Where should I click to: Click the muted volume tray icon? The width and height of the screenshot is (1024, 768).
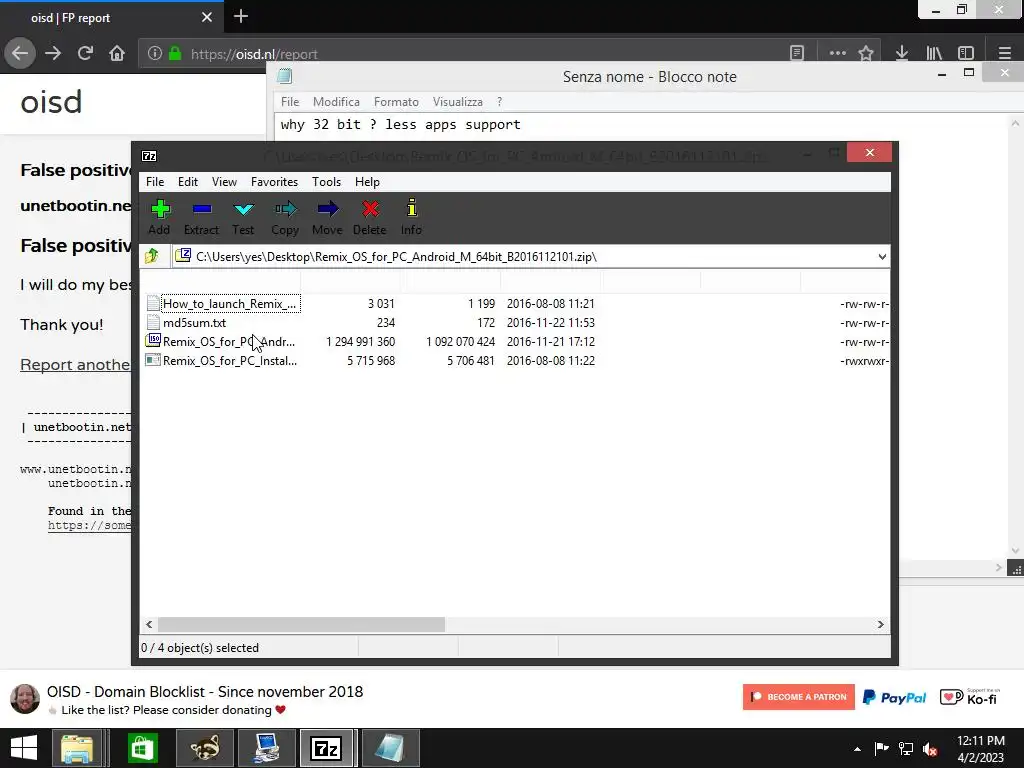click(930, 749)
